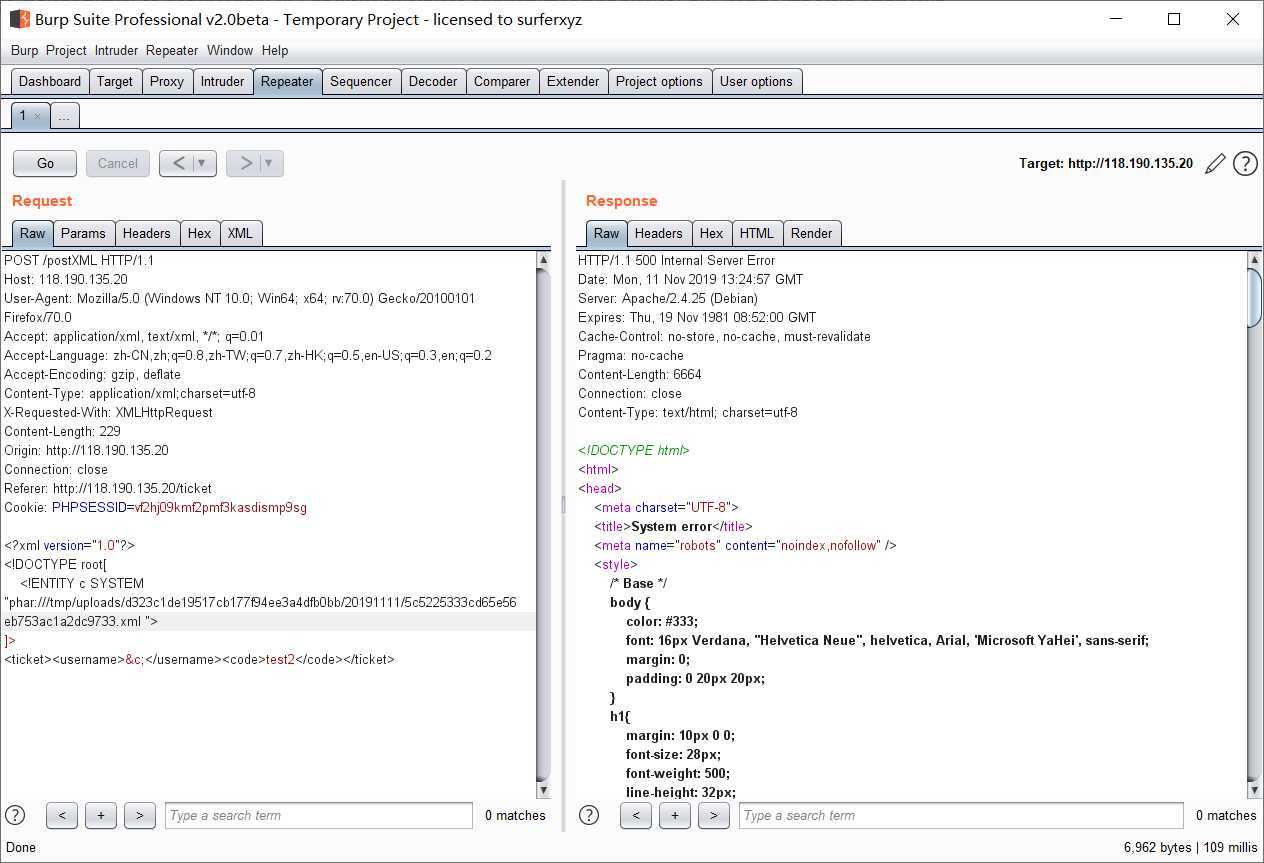Close Repeater tab 1 with the x
This screenshot has width=1264, height=863.
point(38,117)
